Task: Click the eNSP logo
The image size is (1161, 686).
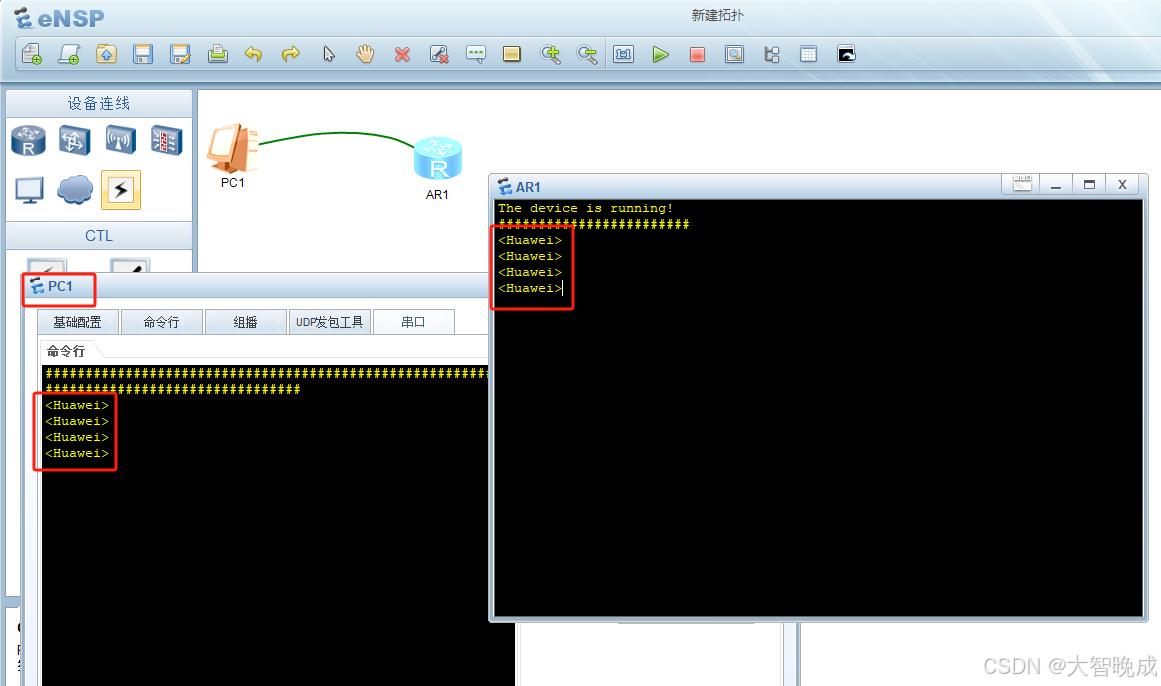Action: pyautogui.click(x=59, y=18)
